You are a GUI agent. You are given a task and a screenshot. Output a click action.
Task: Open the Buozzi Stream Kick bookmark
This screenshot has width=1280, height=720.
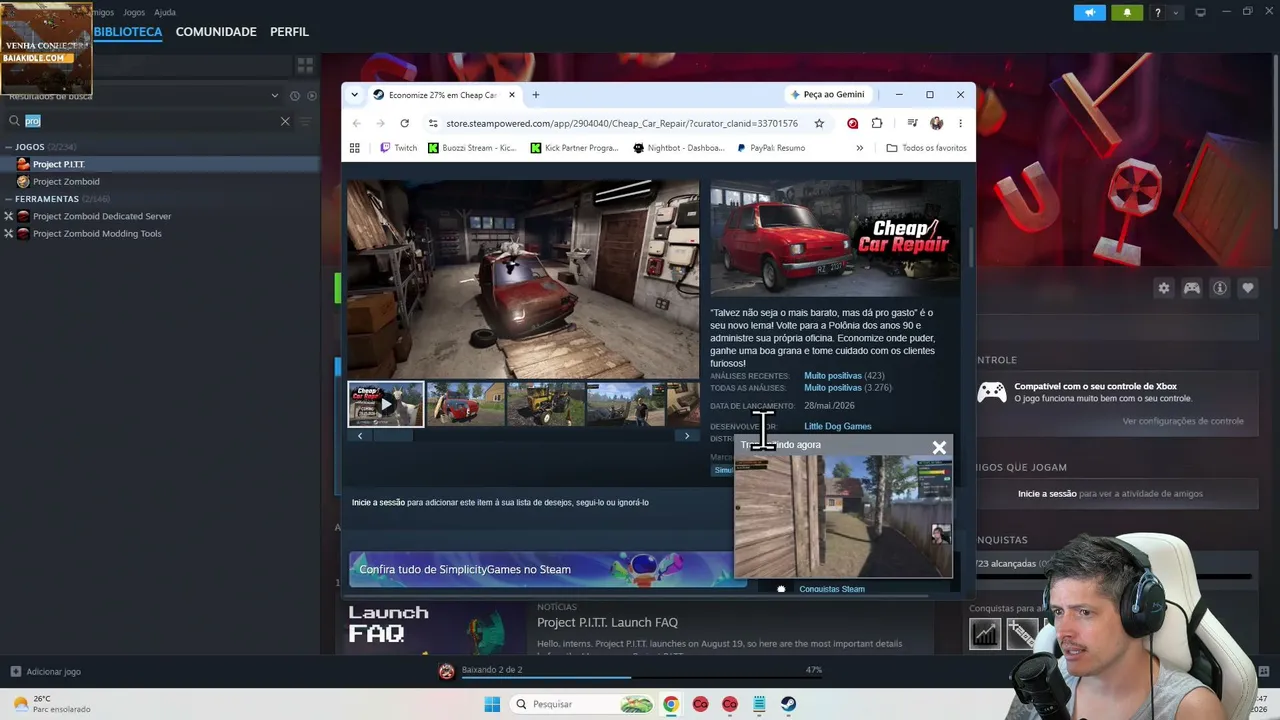[x=472, y=148]
